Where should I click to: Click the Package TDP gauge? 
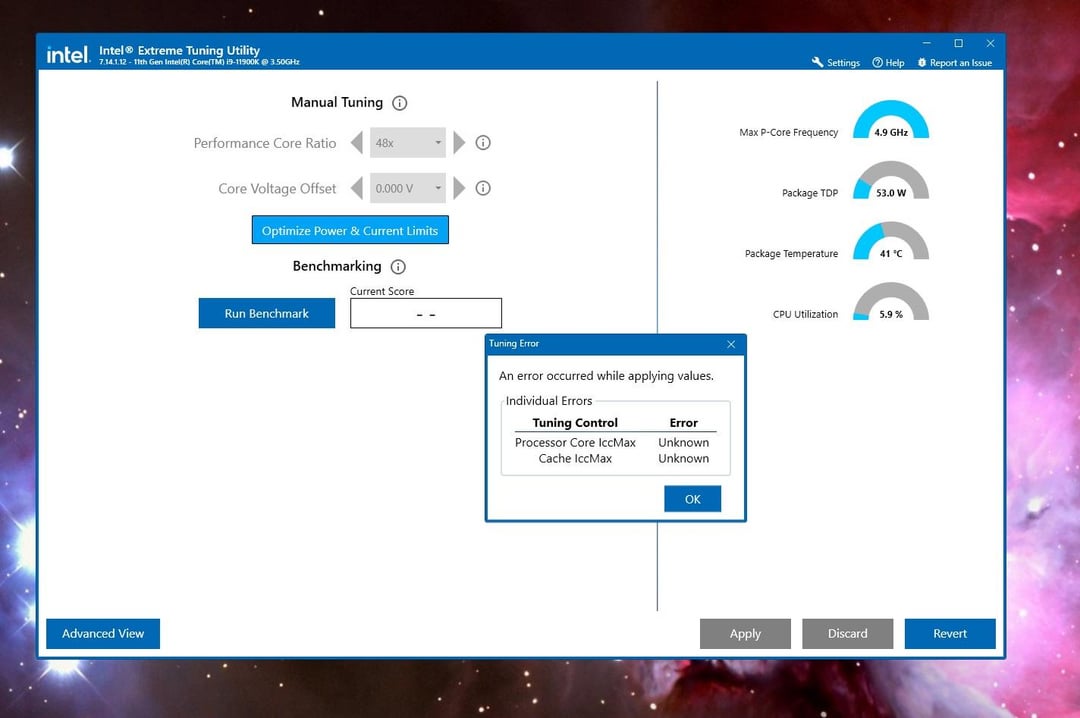[891, 181]
